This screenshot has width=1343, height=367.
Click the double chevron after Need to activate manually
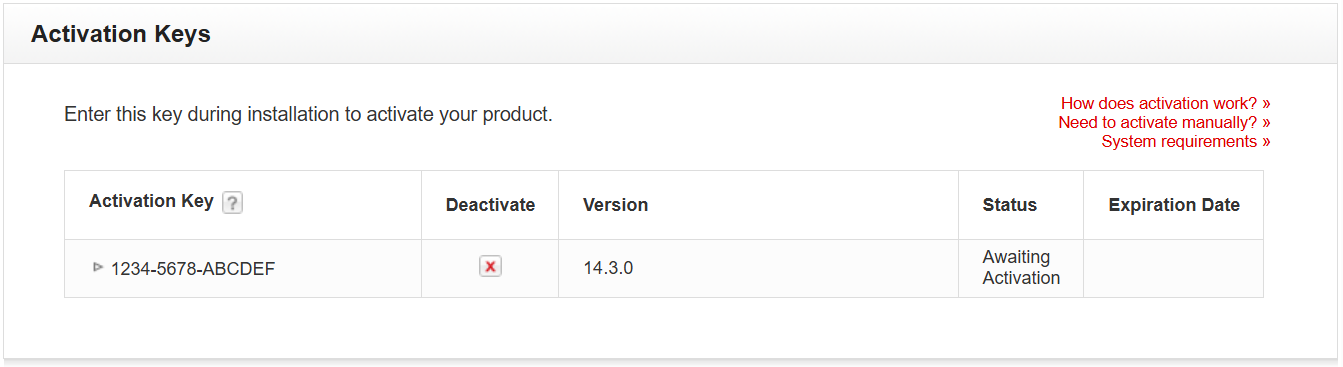[x=1266, y=123]
